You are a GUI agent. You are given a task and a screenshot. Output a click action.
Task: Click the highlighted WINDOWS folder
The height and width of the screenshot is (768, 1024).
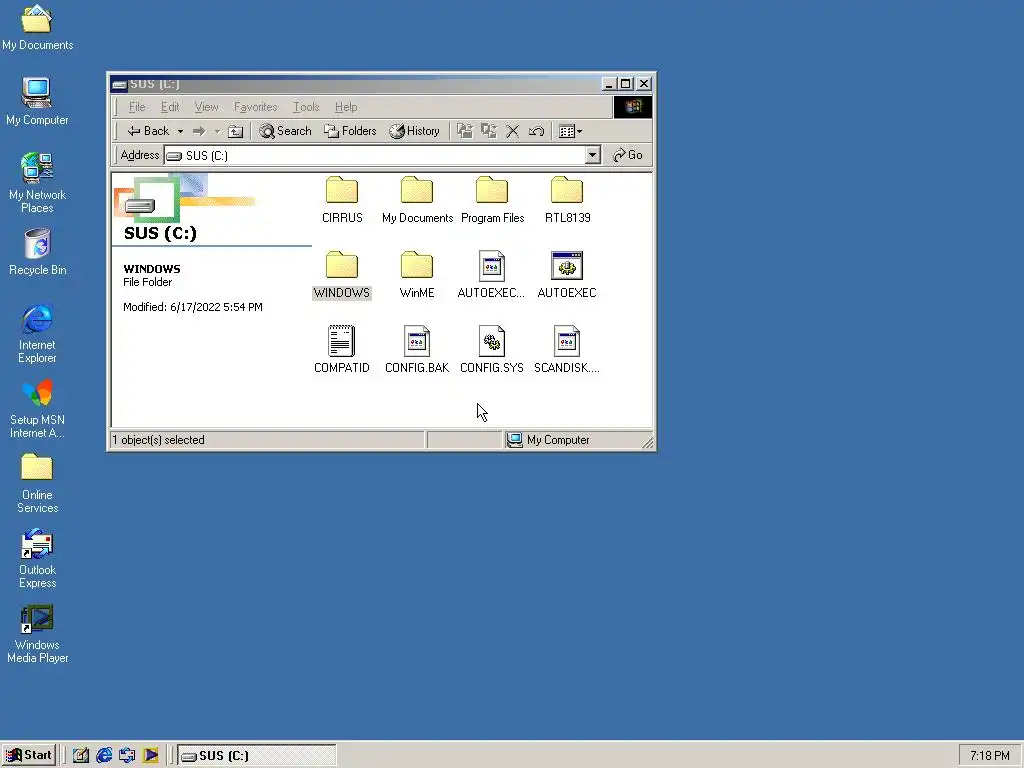coord(342,275)
